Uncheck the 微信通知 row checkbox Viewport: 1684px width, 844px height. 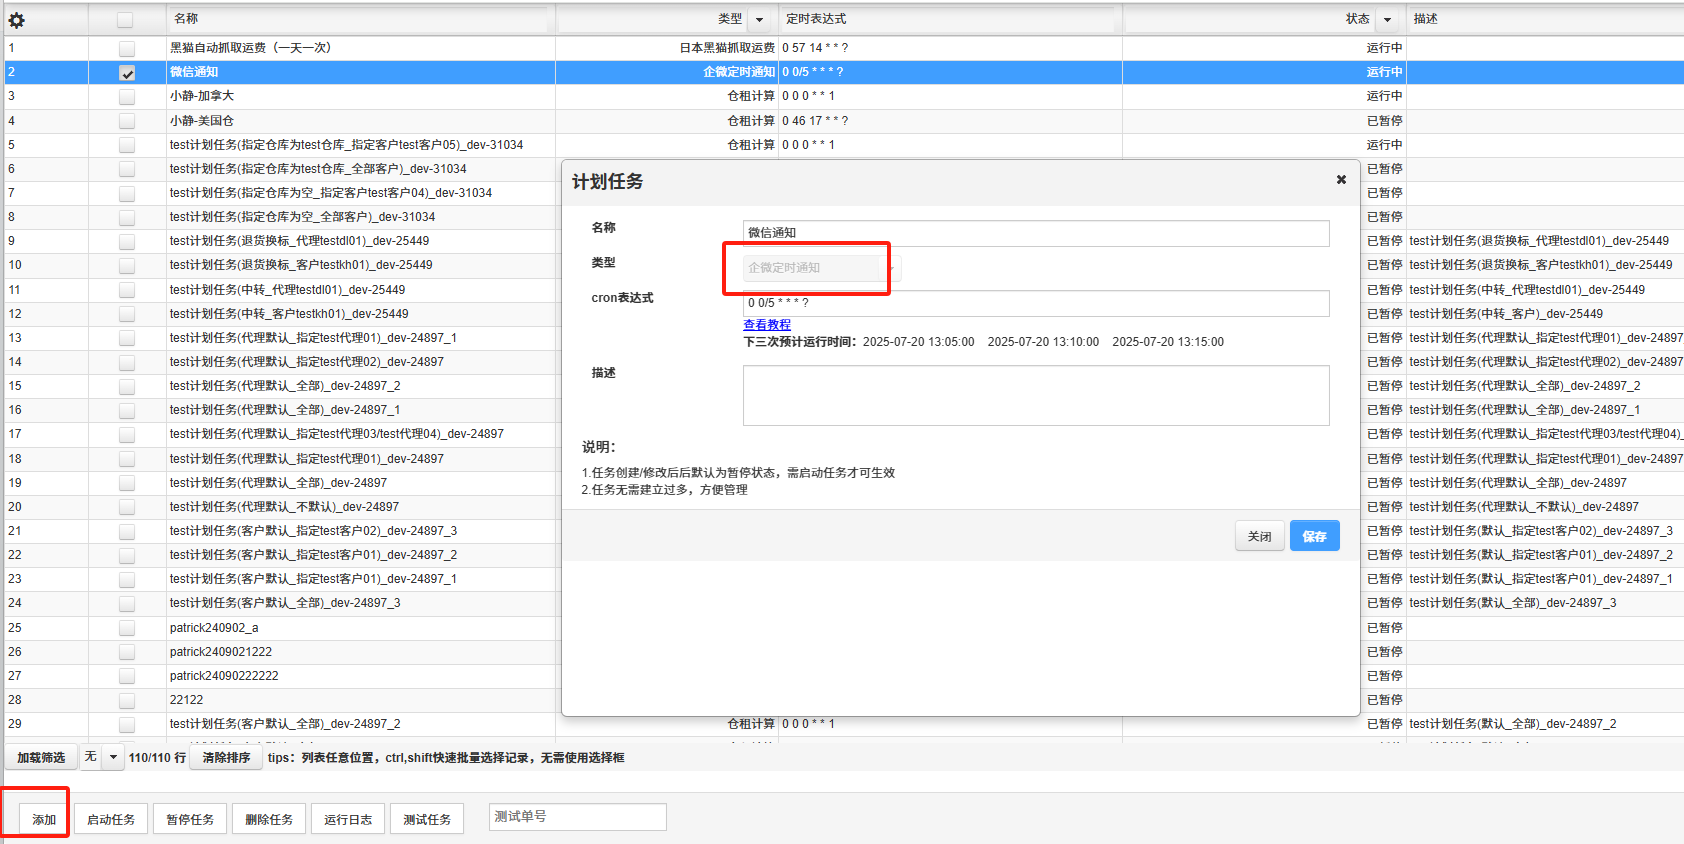click(x=127, y=73)
